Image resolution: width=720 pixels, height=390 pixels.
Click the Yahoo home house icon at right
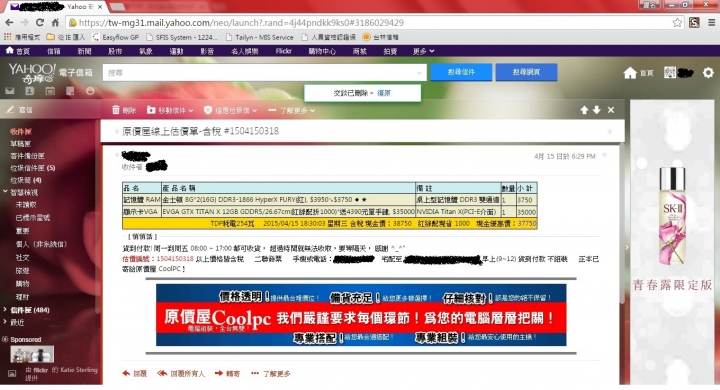coord(630,73)
